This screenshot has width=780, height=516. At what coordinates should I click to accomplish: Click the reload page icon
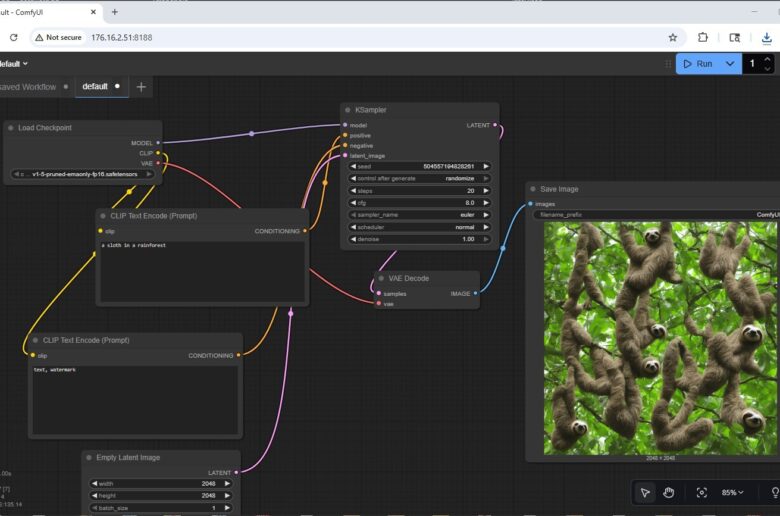pos(14,37)
